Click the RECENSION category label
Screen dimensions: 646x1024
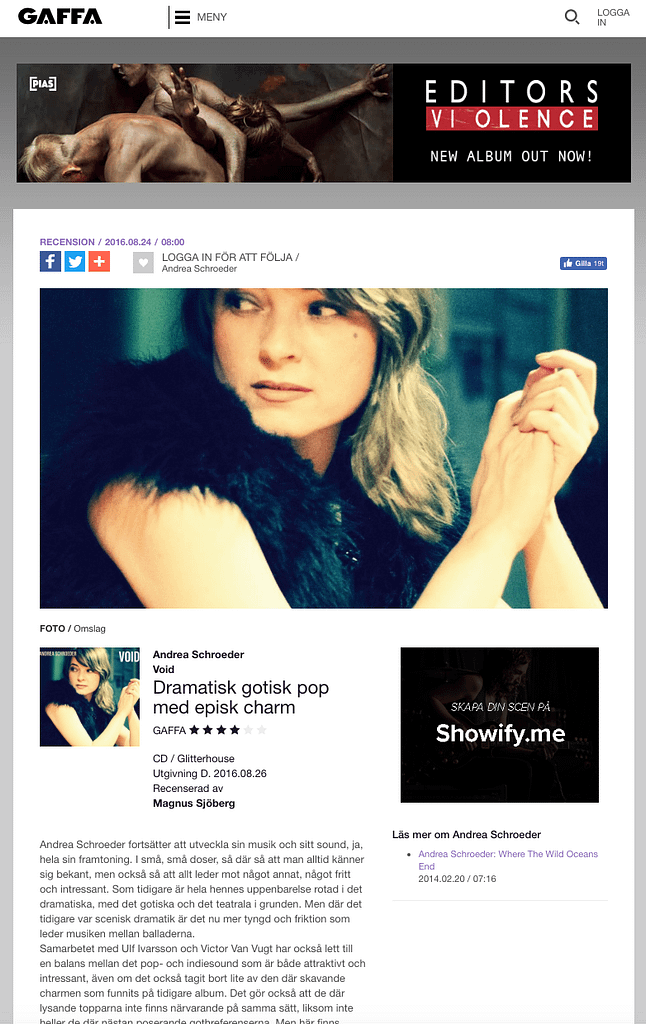[67, 242]
